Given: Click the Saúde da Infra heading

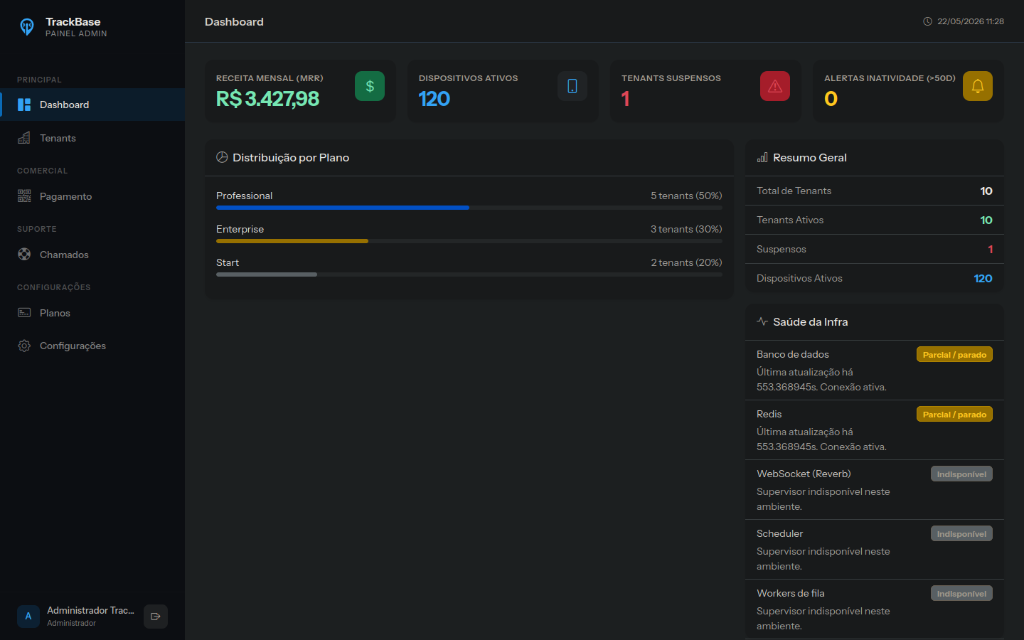Looking at the screenshot, I should [810, 321].
